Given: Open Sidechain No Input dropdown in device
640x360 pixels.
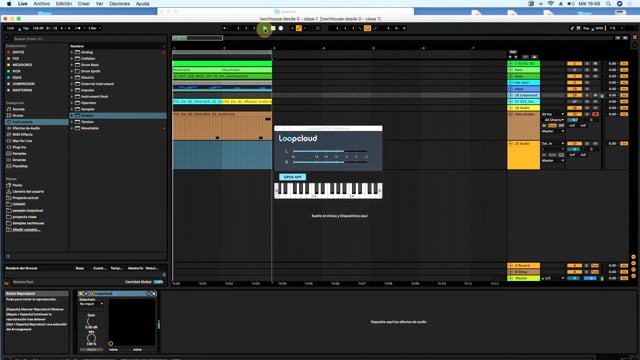Looking at the screenshot, I should pos(91,304).
